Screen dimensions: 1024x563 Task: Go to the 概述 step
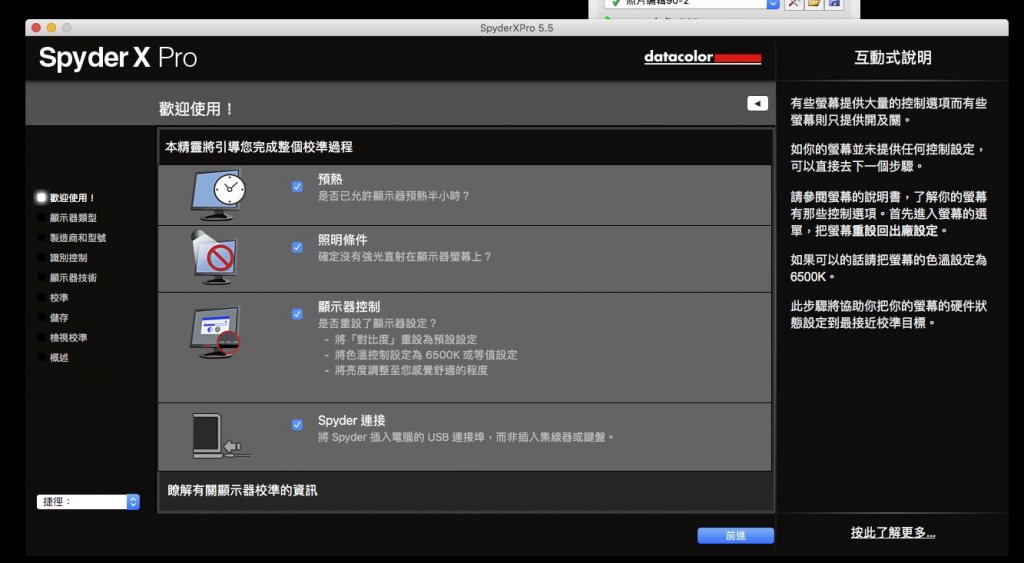59,357
